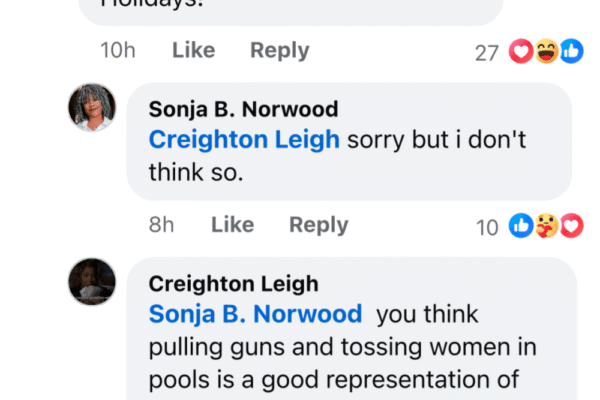
Task: Click Sonja B. Norwood's comment author name
Action: pos(243,109)
